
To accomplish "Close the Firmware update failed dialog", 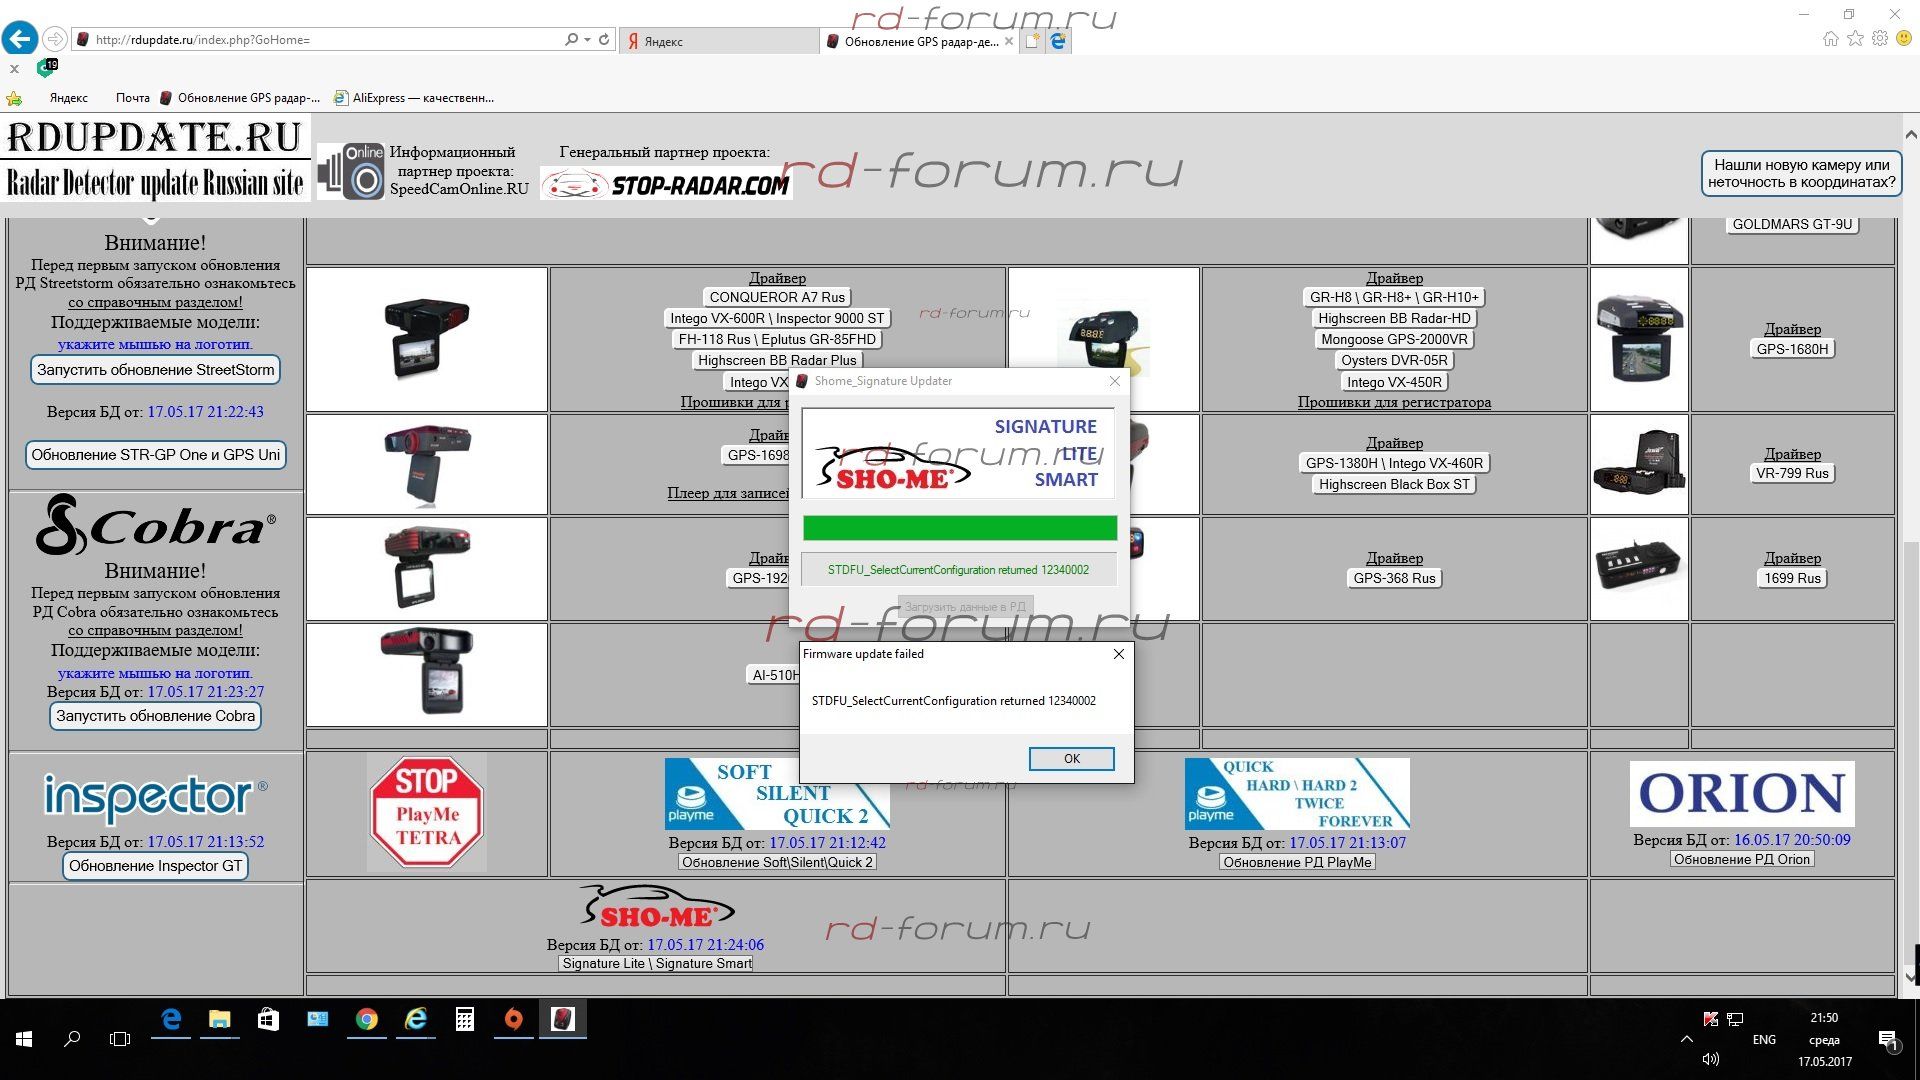I will coord(1119,654).
